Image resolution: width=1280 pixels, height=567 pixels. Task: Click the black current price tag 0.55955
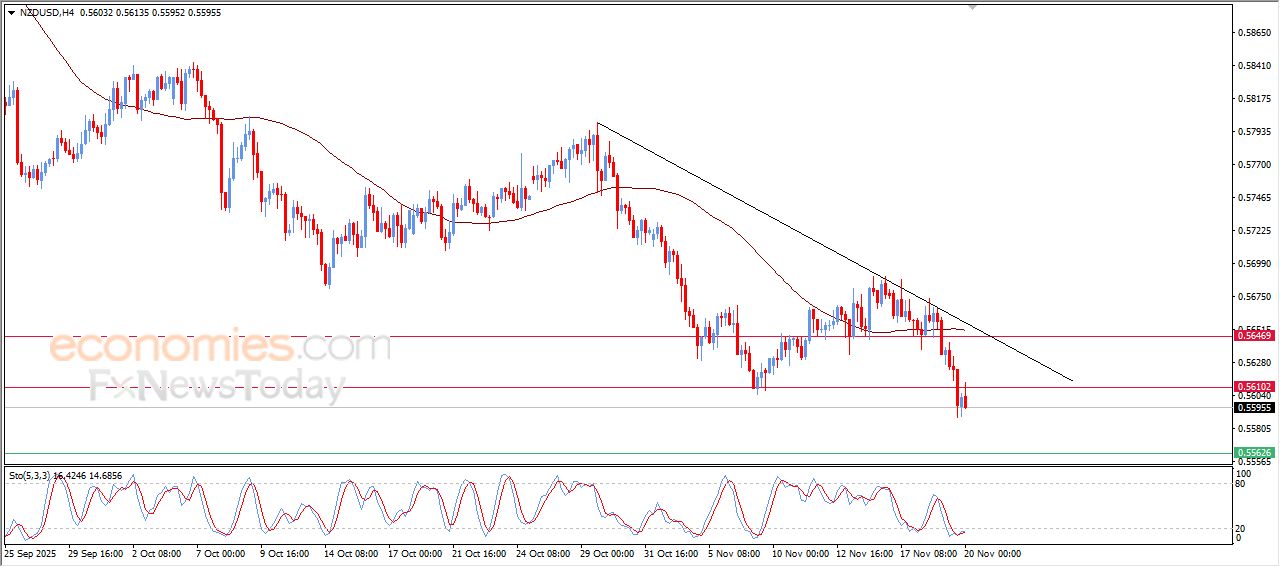pyautogui.click(x=1254, y=408)
